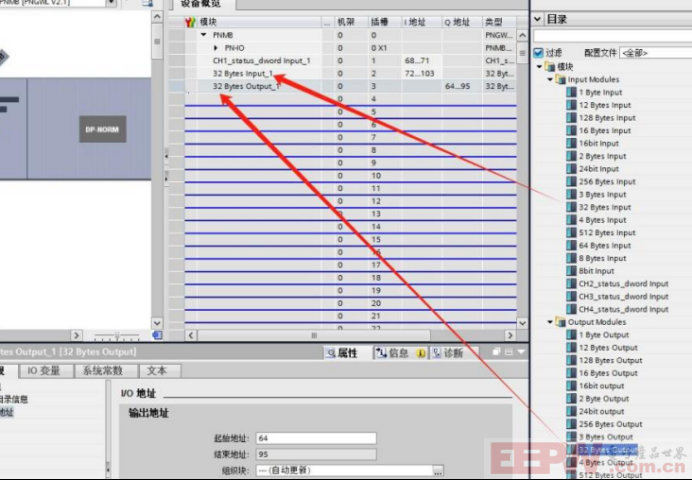
Task: Click the 32 Bytes Input module icon
Action: 571,207
